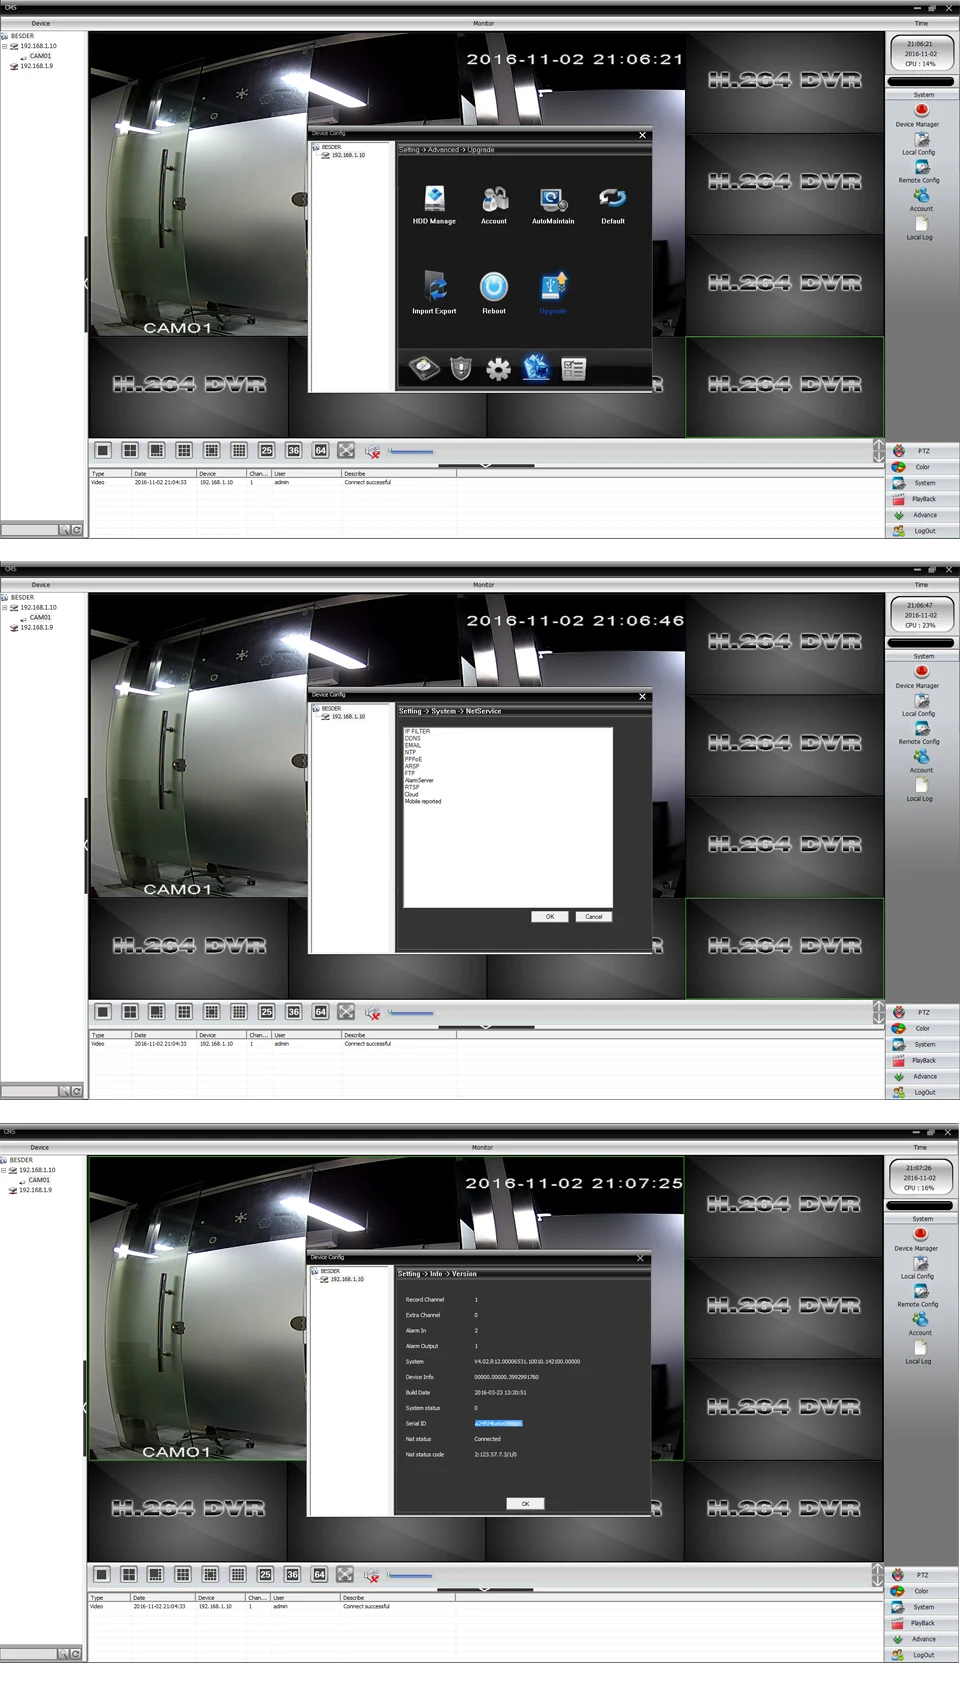Open the Alarm shield icon in the dialog's bottom bar
This screenshot has height=1707, width=960.
(461, 369)
